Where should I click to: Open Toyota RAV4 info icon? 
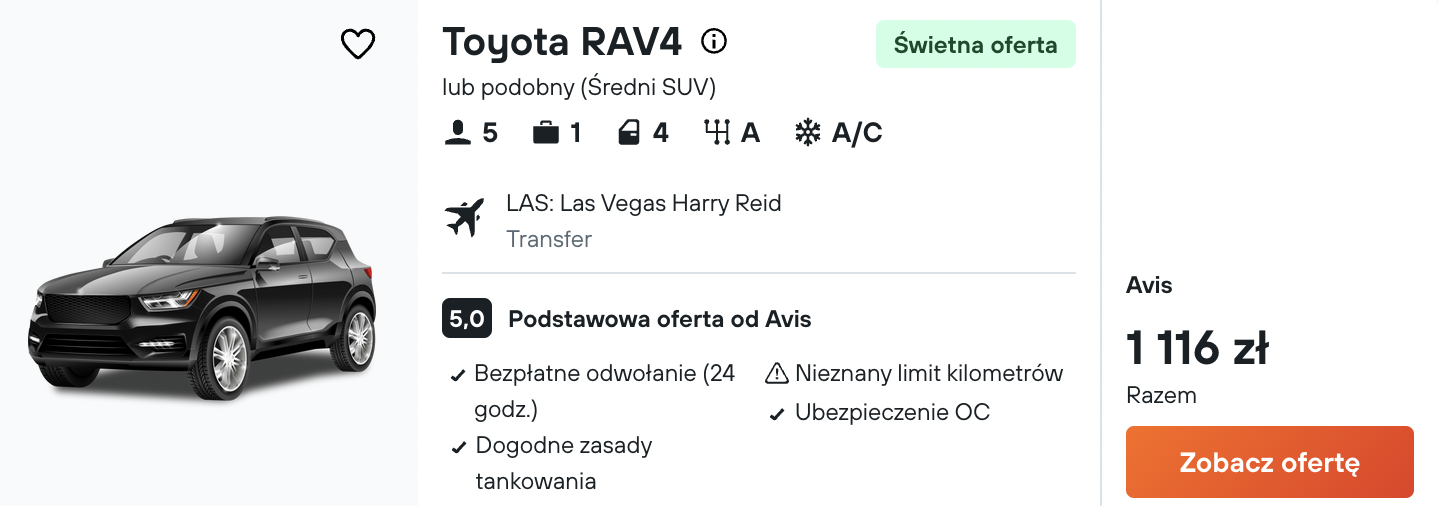click(714, 42)
